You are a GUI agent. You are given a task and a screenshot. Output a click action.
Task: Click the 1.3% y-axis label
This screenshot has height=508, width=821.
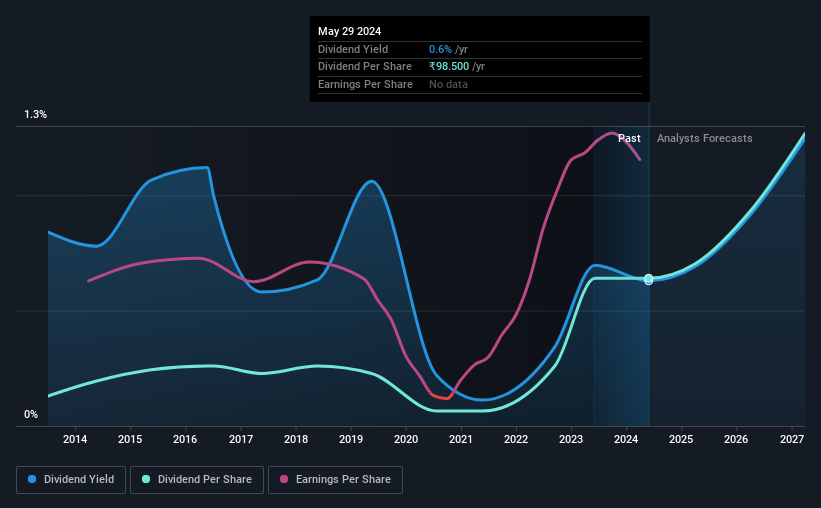[36, 114]
